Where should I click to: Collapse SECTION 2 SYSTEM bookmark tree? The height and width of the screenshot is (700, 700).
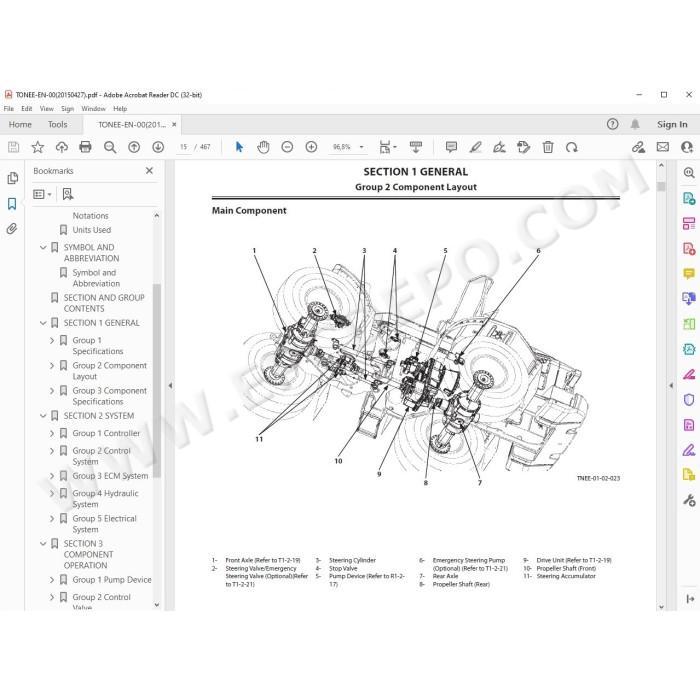[43, 416]
